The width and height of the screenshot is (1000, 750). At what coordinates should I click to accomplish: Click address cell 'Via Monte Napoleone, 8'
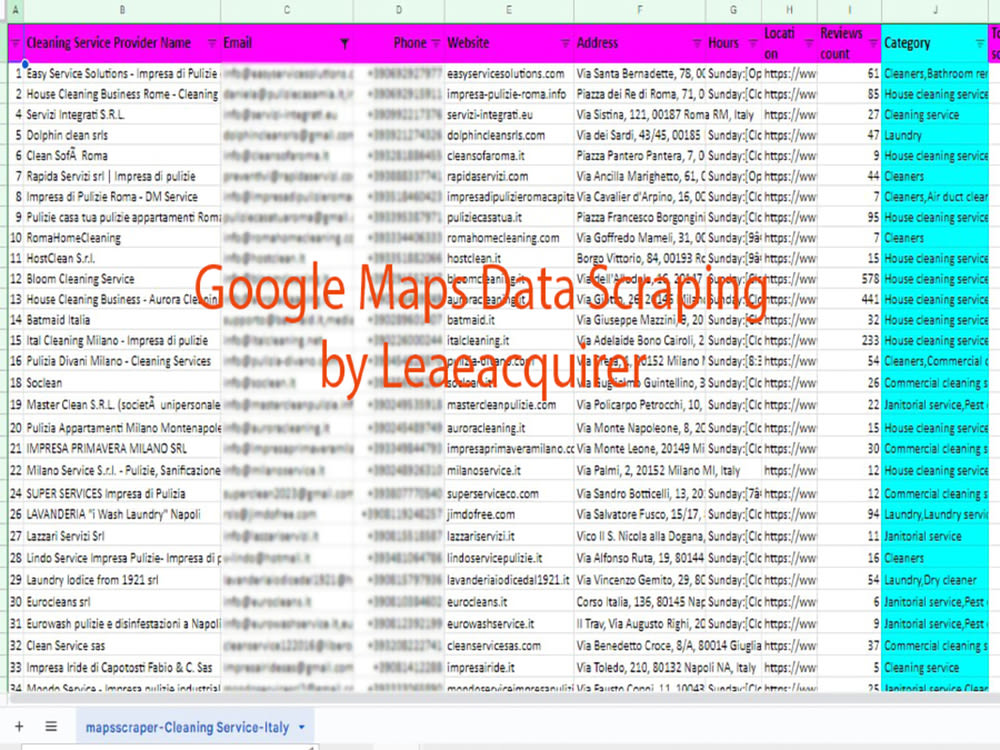[x=640, y=427]
